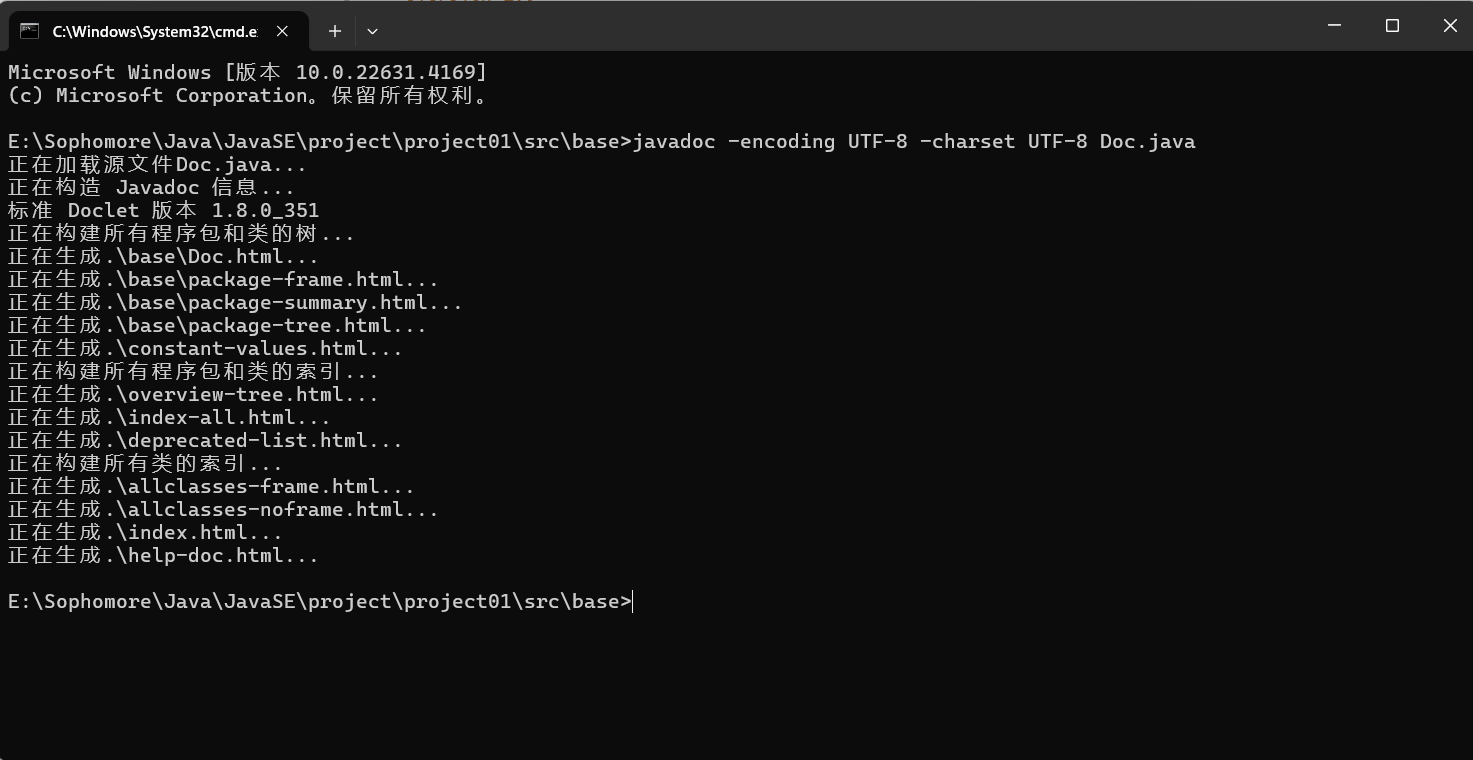1473x760 pixels.
Task: Expand the new tab profile dropdown
Action: coord(372,31)
